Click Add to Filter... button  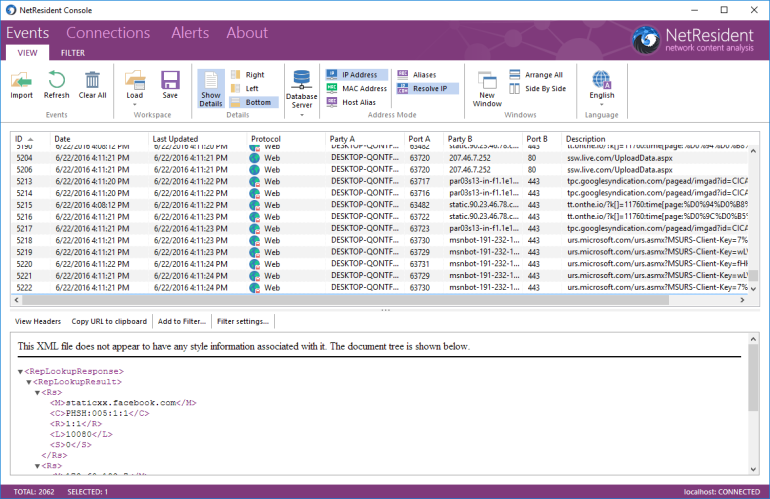point(182,321)
